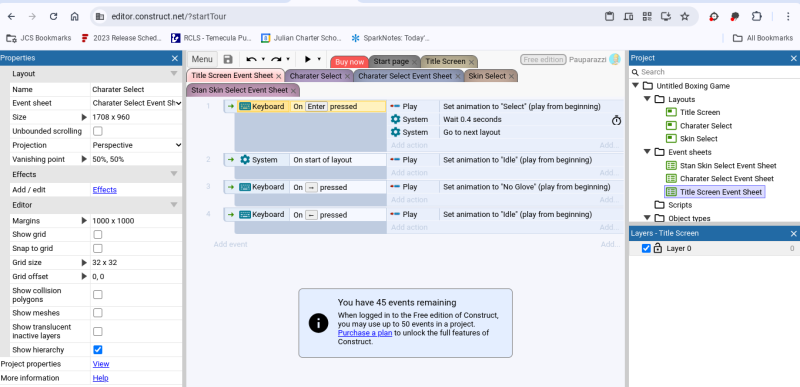Screen dimensions: 800x387
Task: Click the Layer 0 lock icon
Action: (657, 248)
